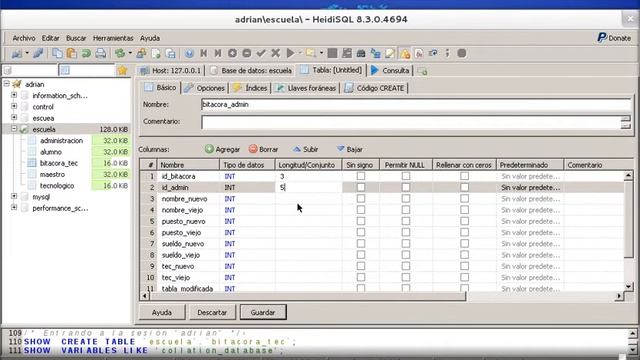The height and width of the screenshot is (360, 640).
Task: Click the binoculars find toolbar icon
Action: tap(361, 53)
